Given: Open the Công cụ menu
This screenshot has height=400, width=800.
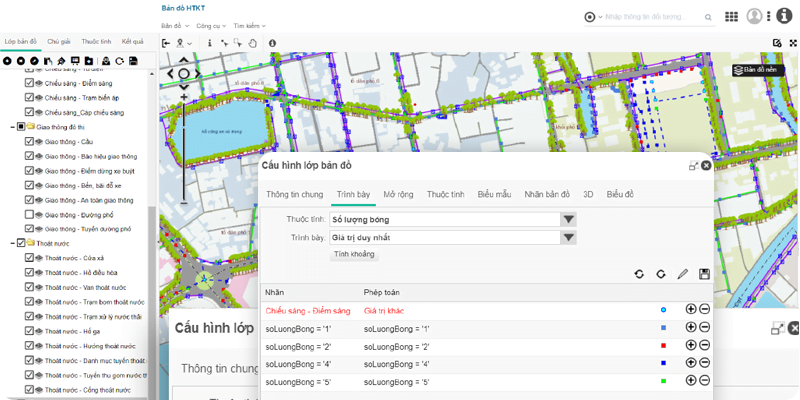Looking at the screenshot, I should click(211, 24).
